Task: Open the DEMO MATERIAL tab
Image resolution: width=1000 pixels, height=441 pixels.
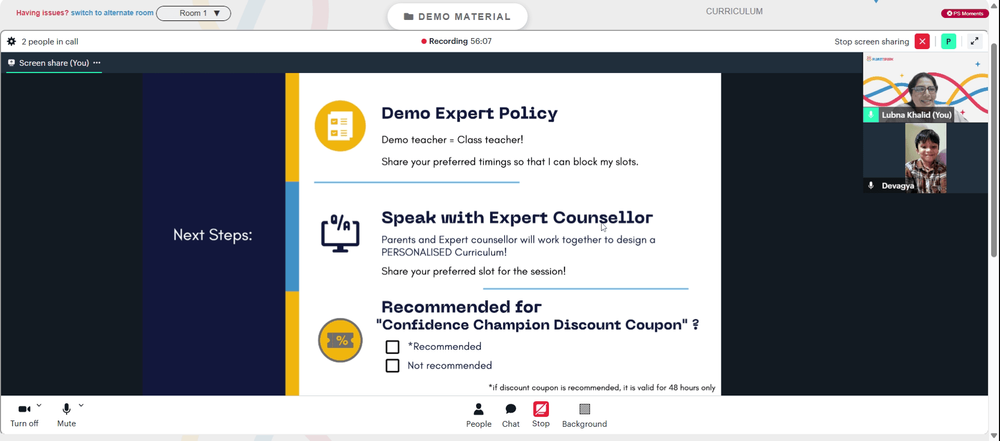Action: coord(457,17)
